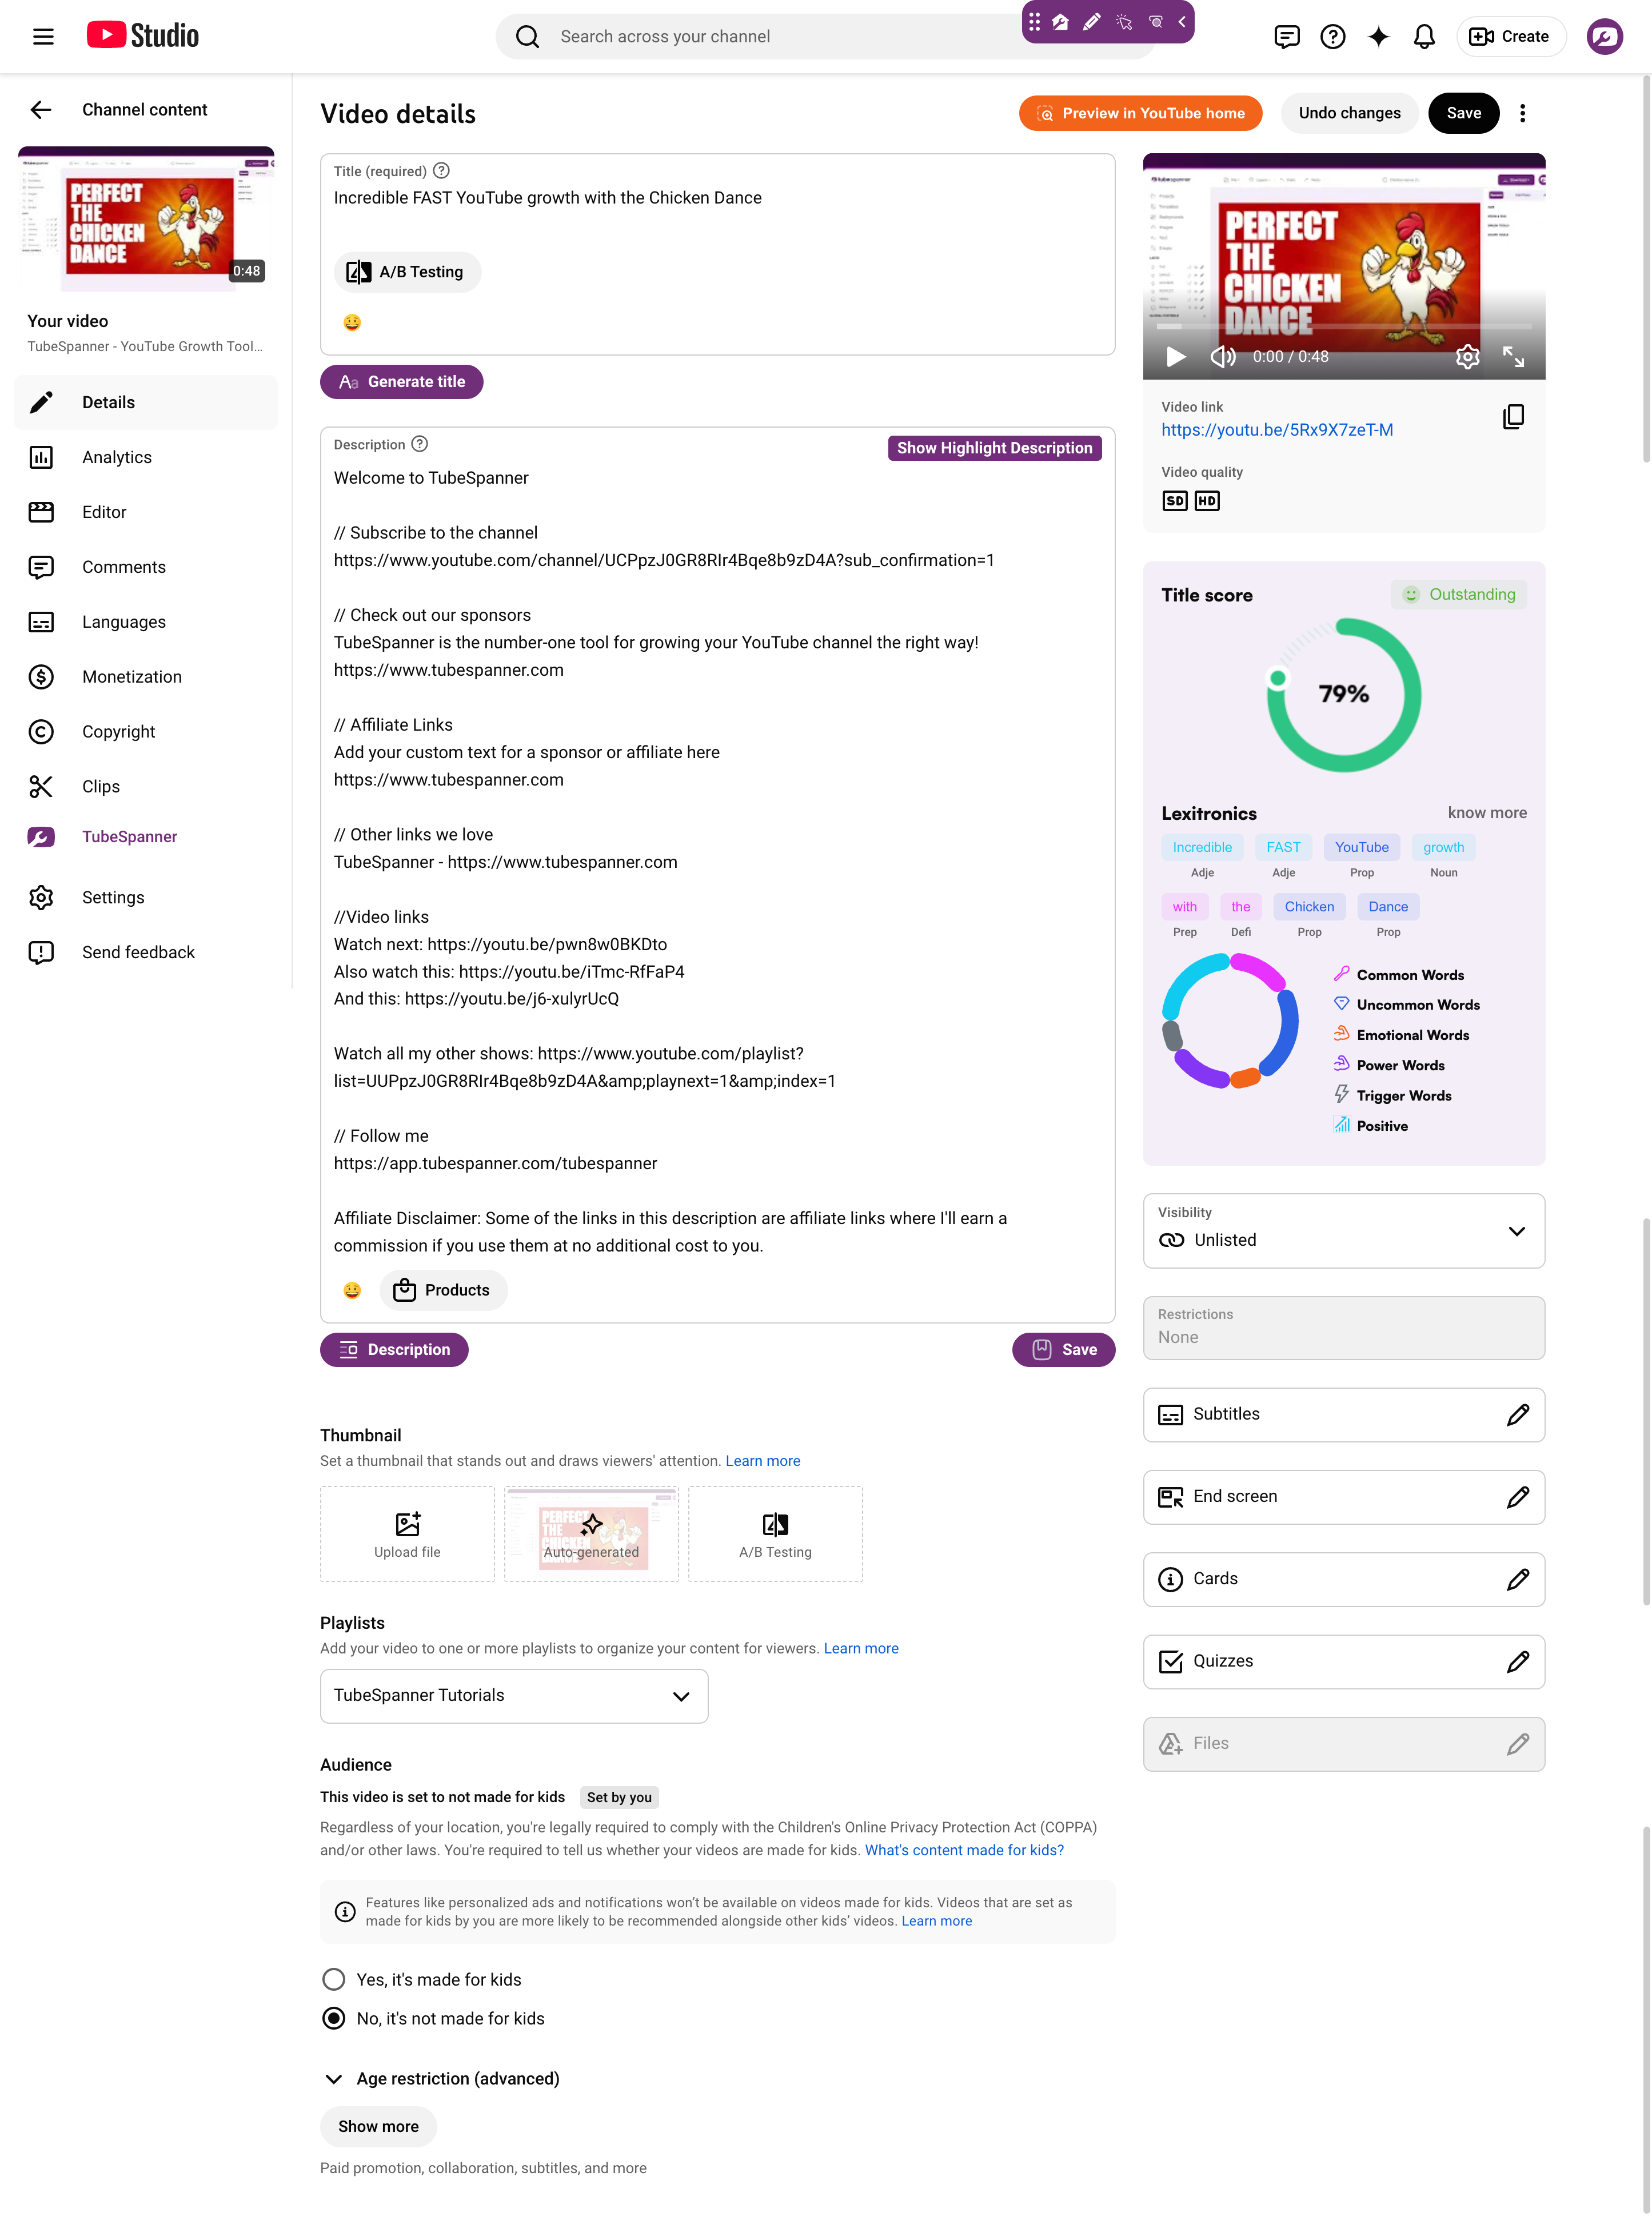Open the feedback message icon in header
This screenshot has height=2216, width=1652.
[1287, 37]
